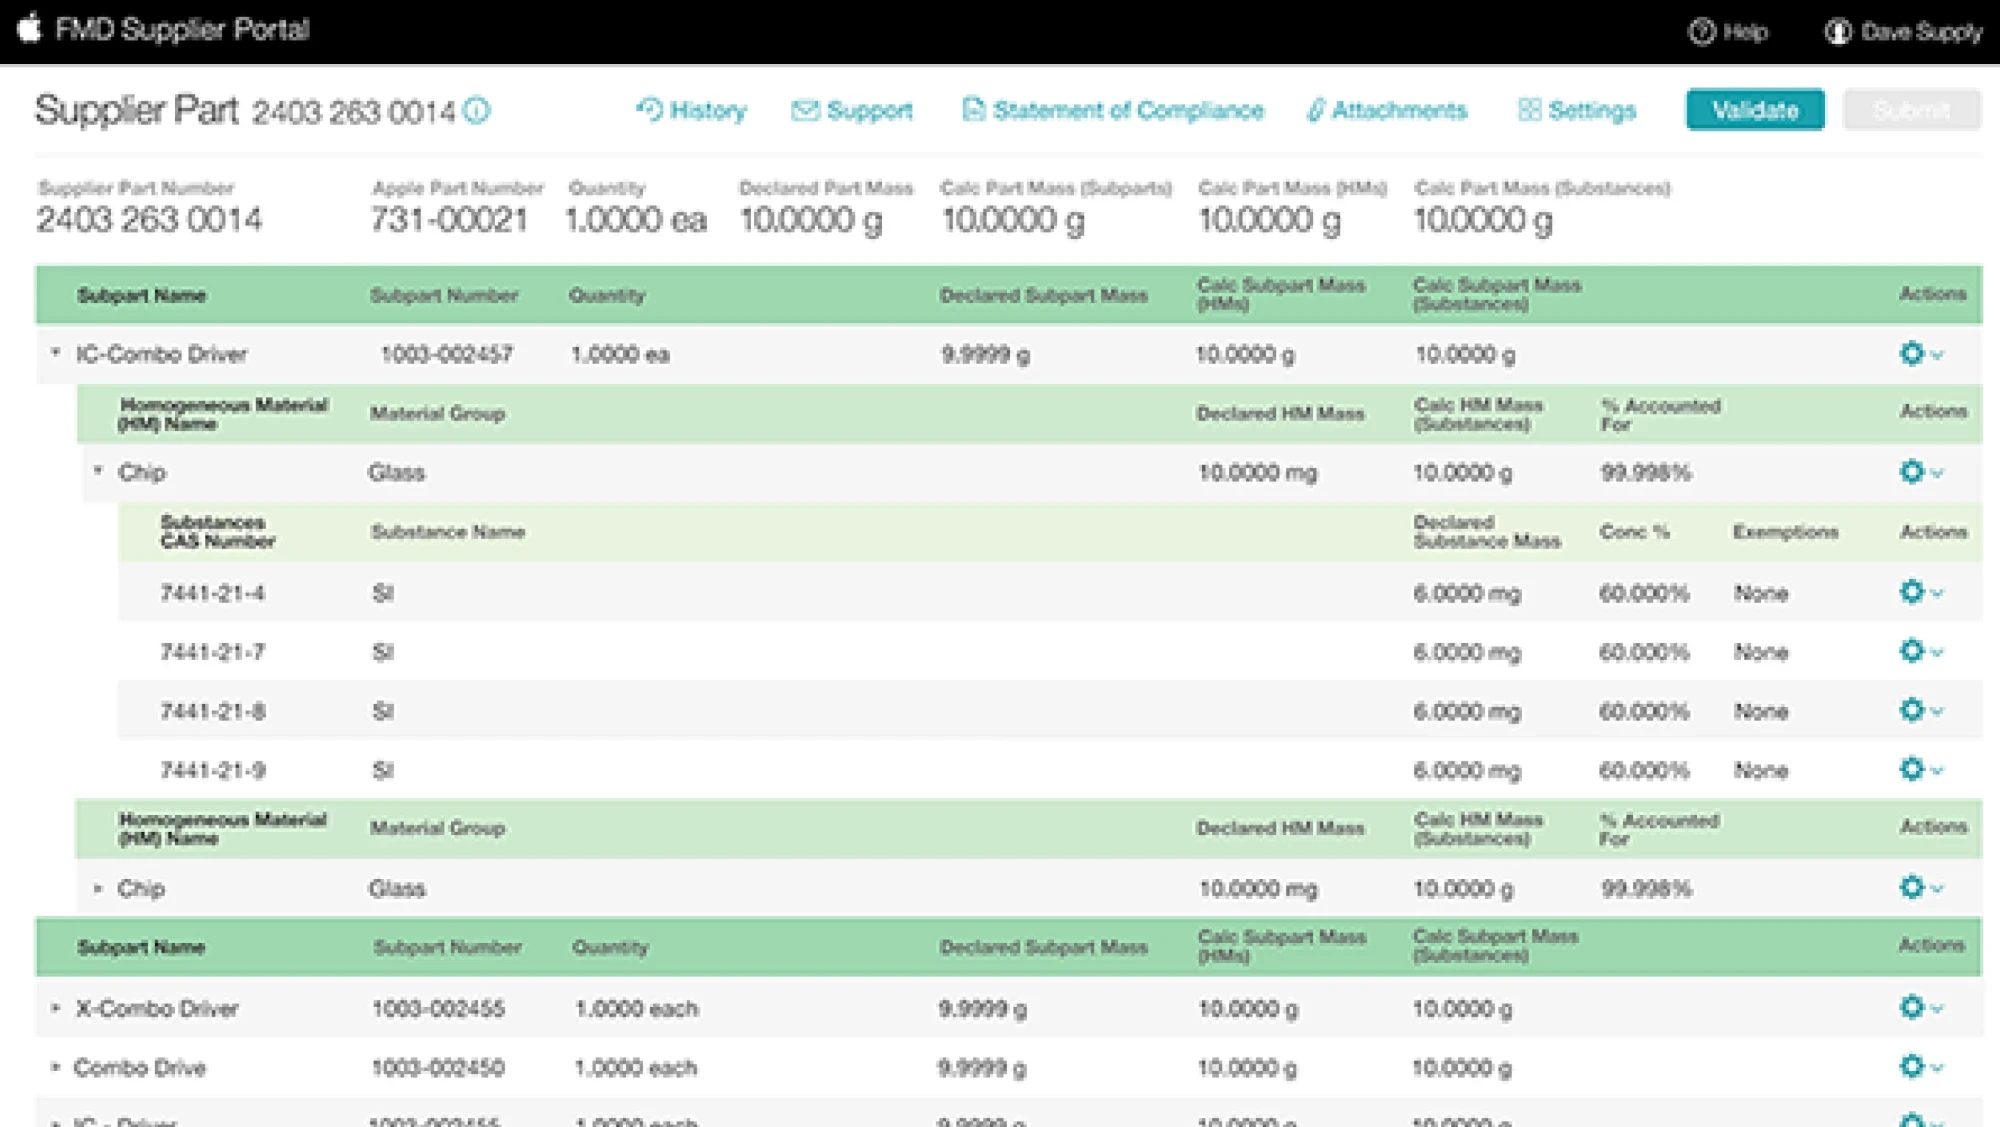Open Help from the top bar
Screen dimensions: 2000x1127
(1728, 32)
